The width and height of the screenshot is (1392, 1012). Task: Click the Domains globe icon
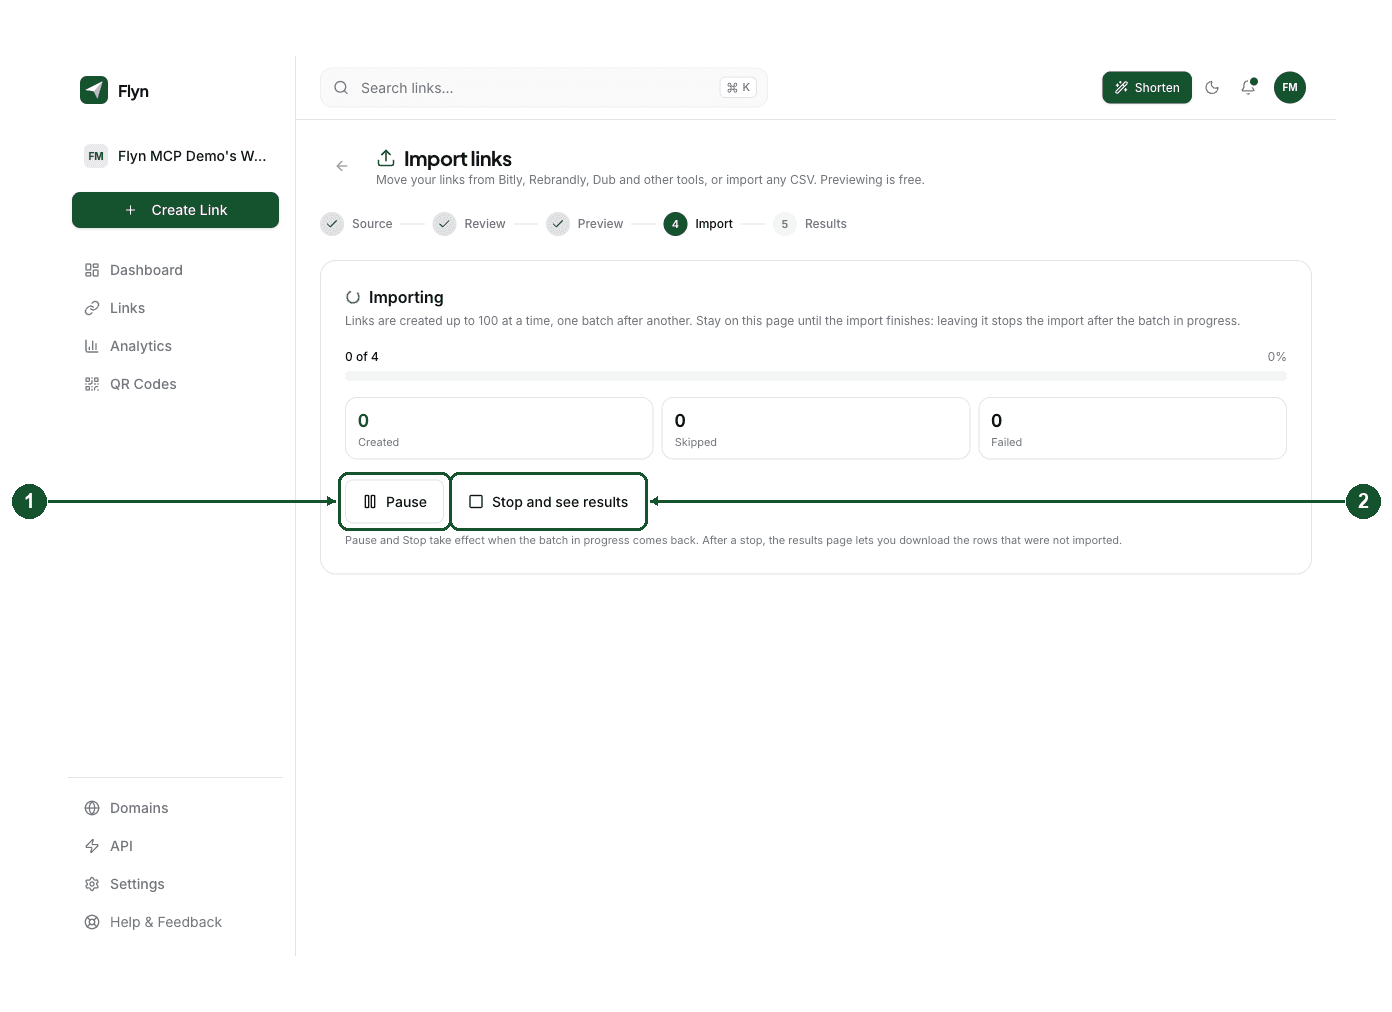[x=92, y=808]
